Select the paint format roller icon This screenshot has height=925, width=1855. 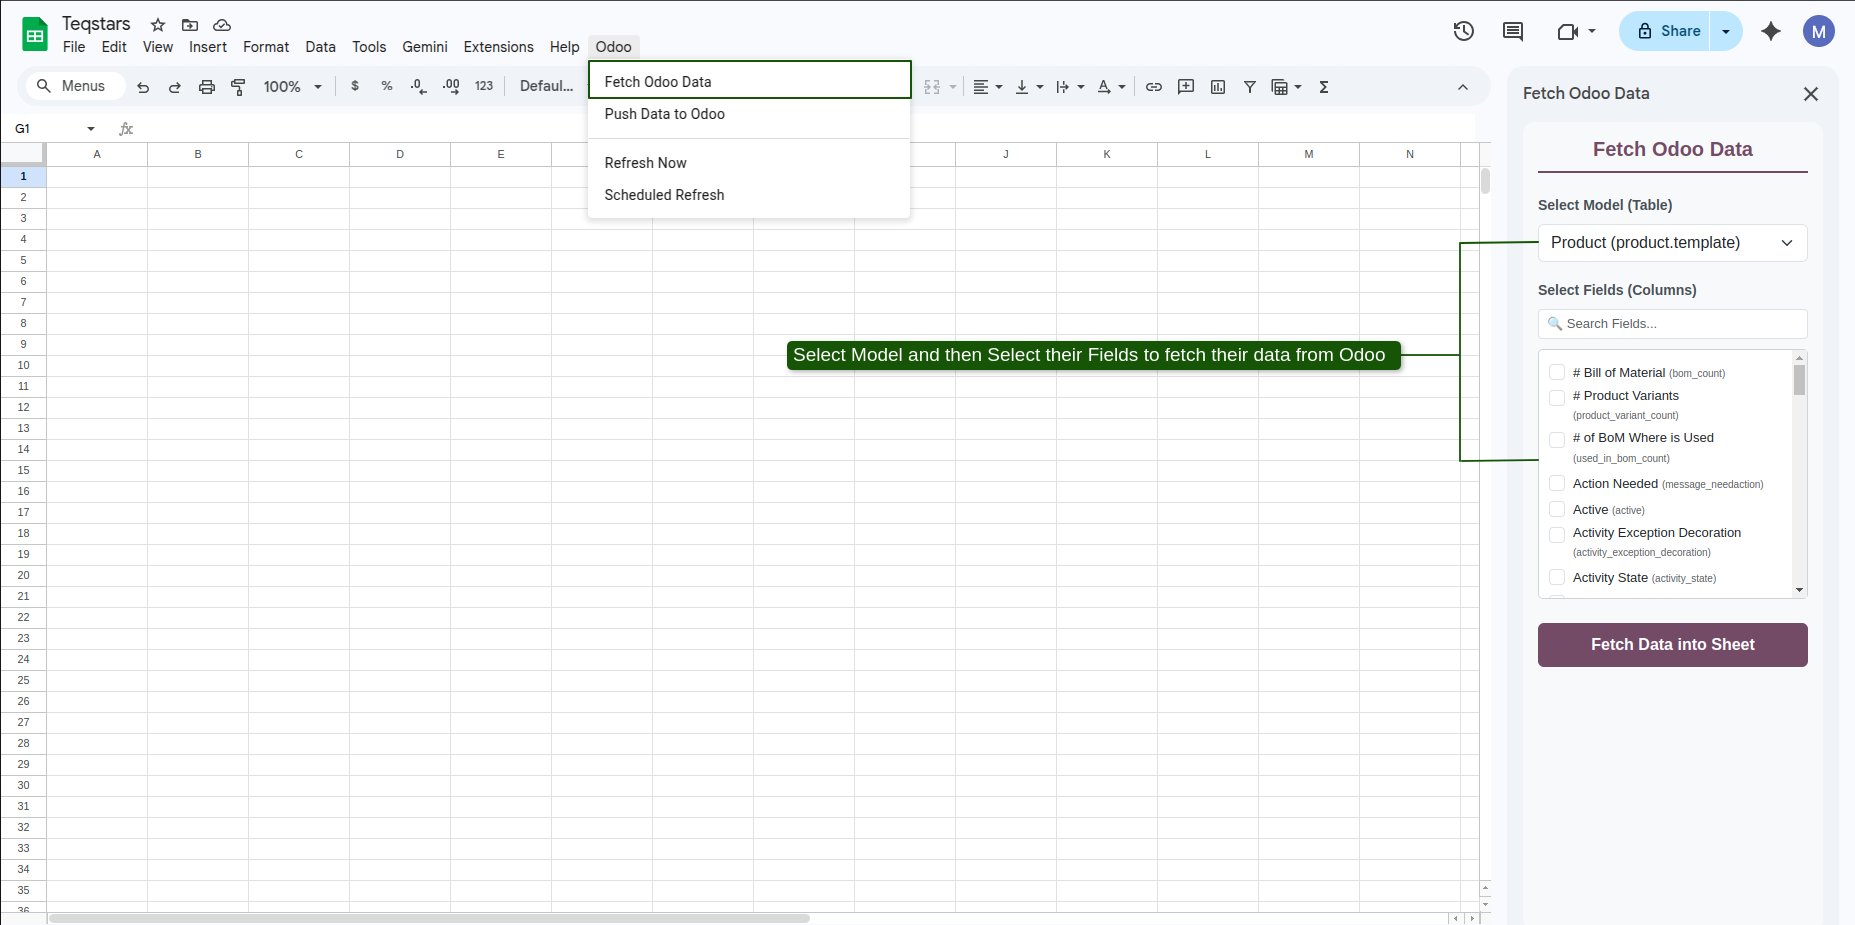[x=238, y=87]
